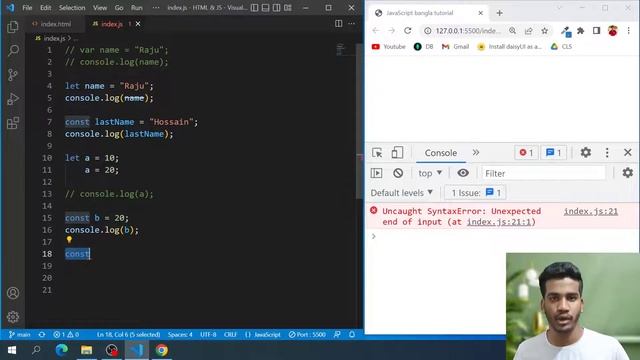Open editor More Actions ellipsis
640x360 pixels.
tap(351, 24)
